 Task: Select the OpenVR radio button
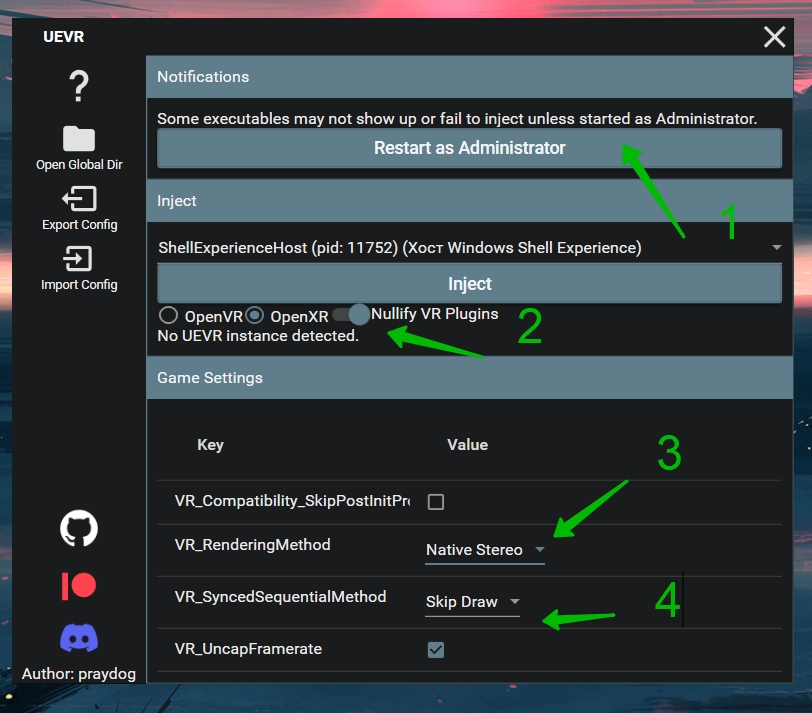pos(168,315)
